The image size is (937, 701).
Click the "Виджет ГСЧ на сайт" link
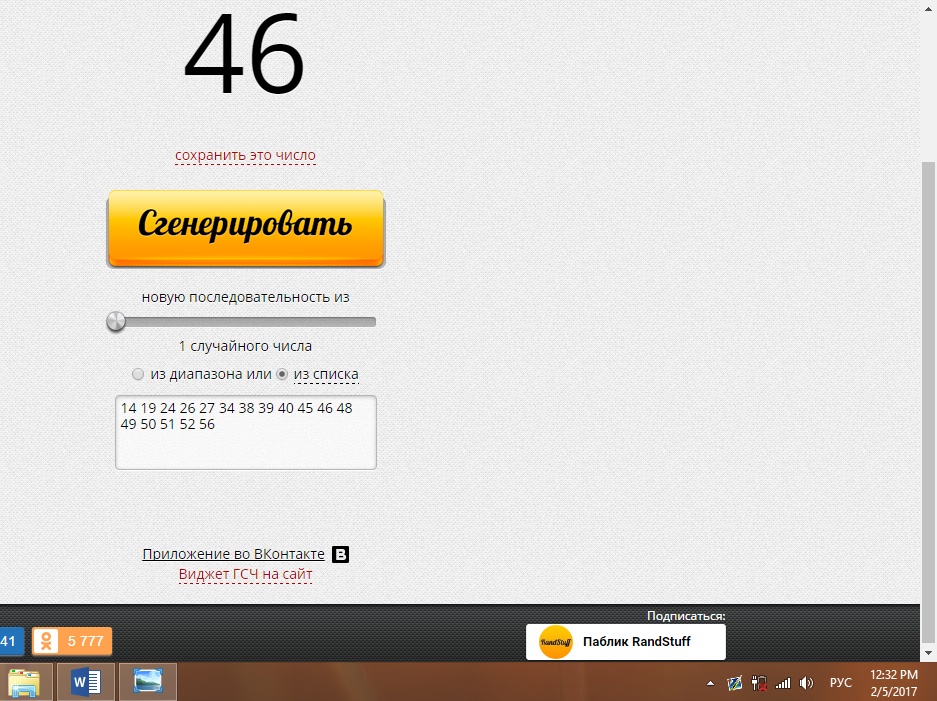tap(245, 574)
